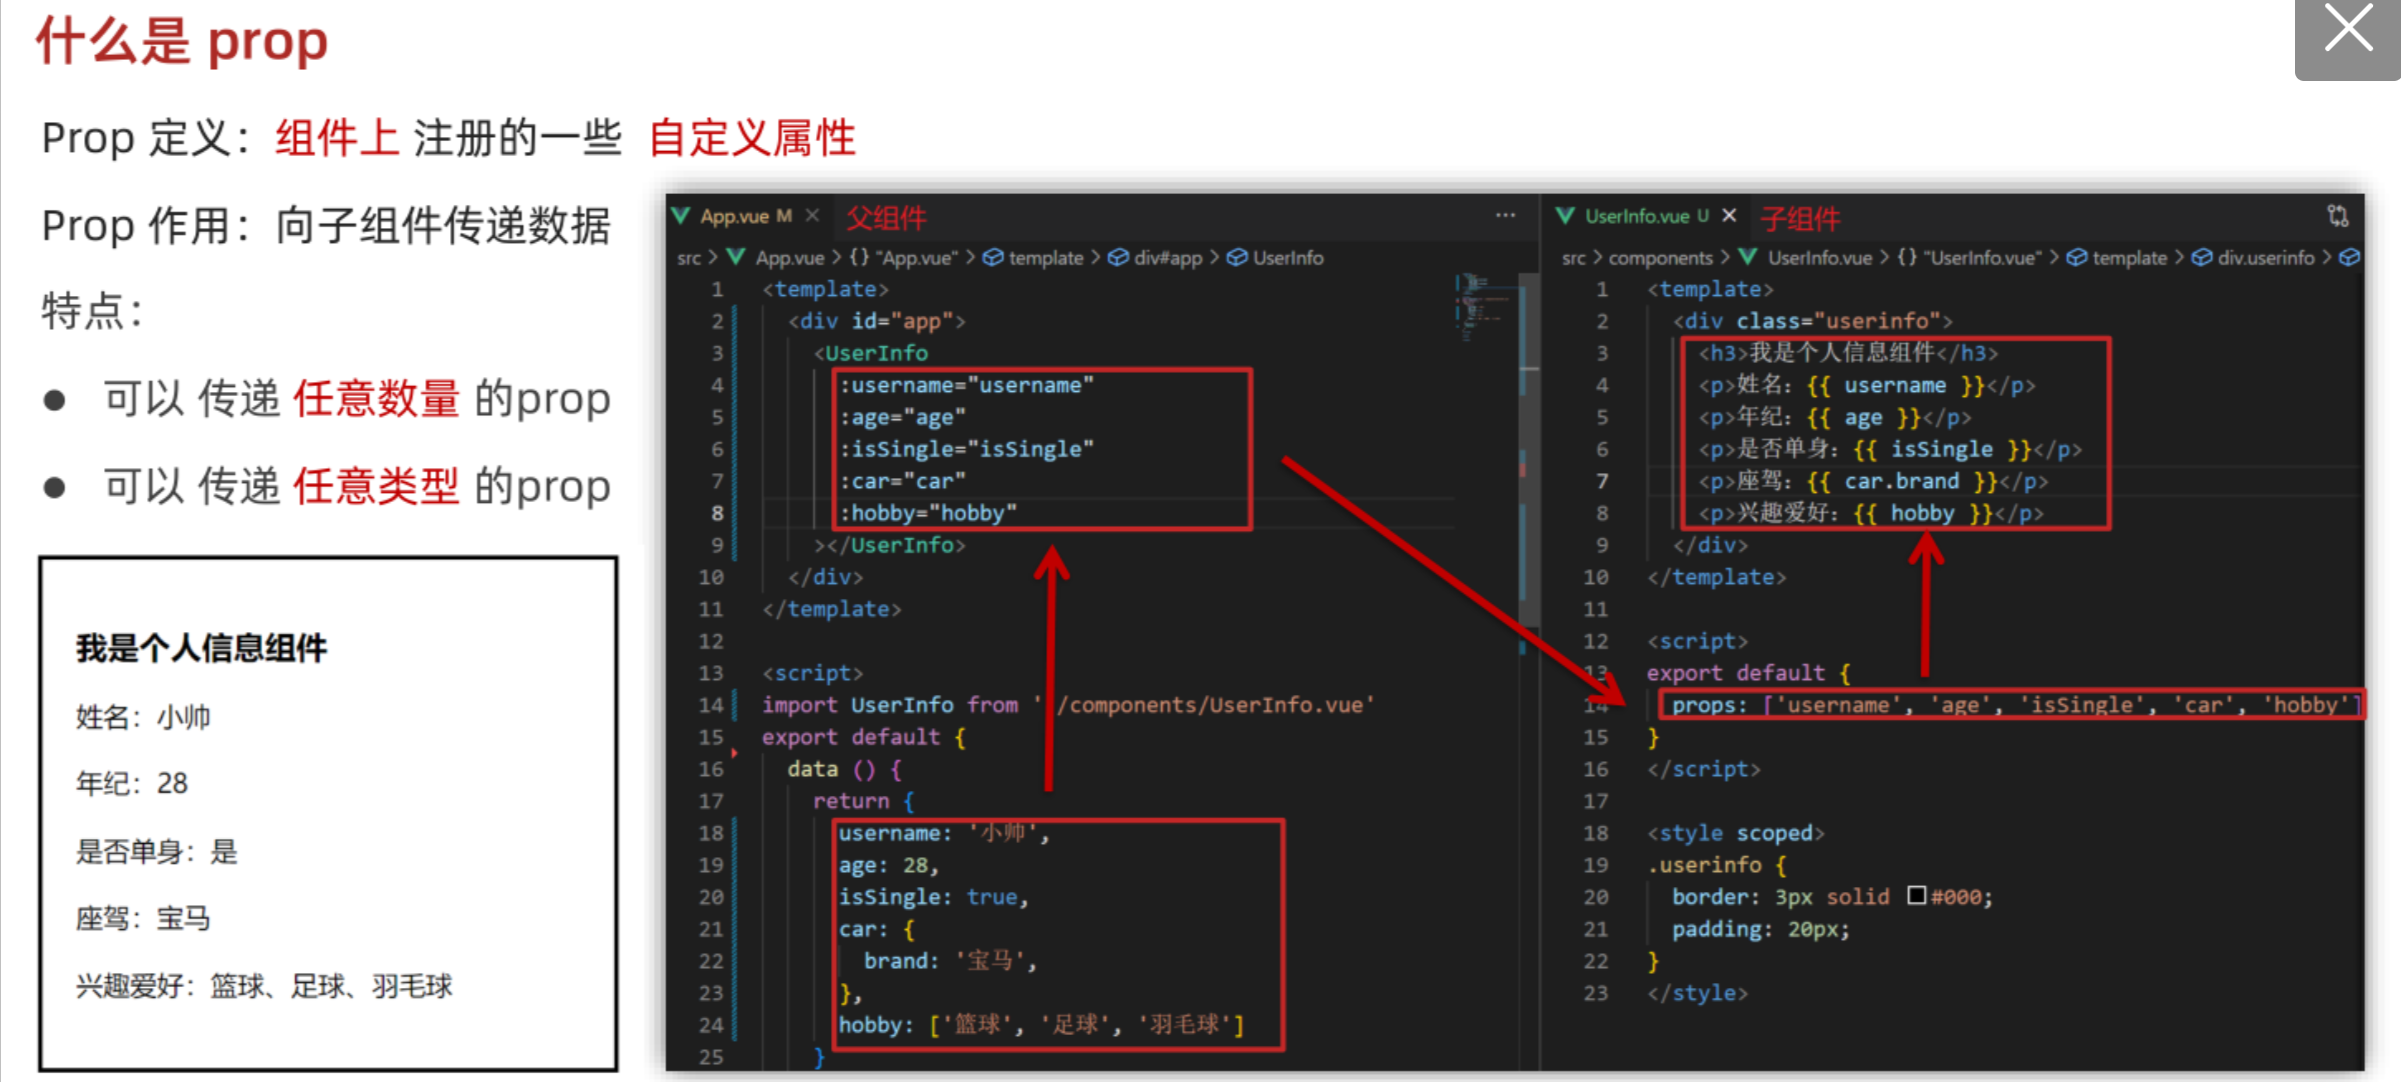
Task: Open the #000 border color swatch
Action: (1916, 895)
